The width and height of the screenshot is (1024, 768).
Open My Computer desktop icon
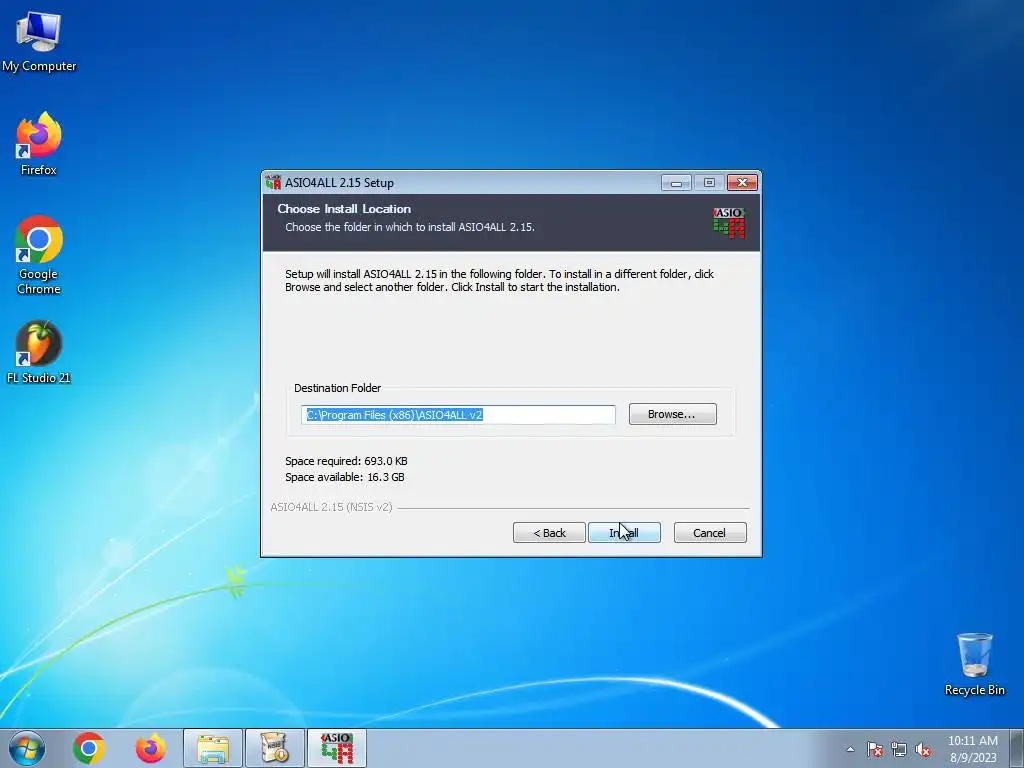point(39,41)
